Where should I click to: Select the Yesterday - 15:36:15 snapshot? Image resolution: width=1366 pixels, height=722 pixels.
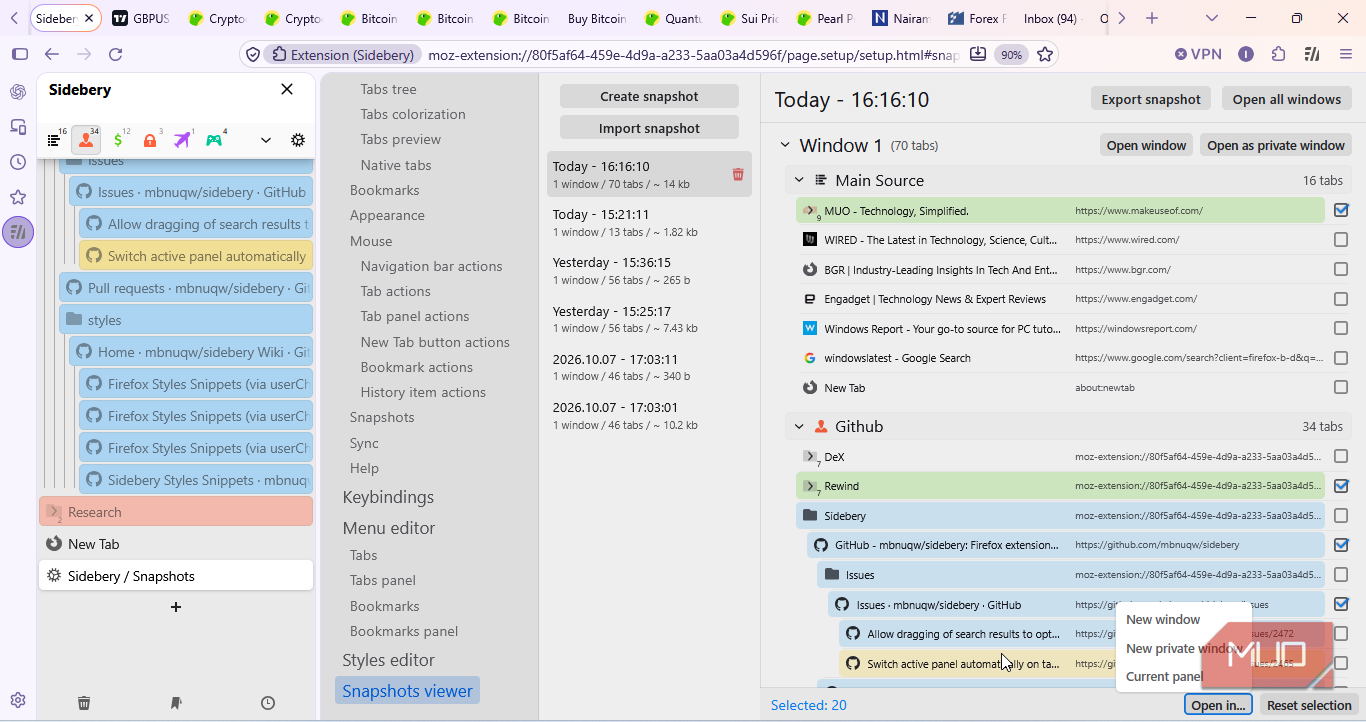(649, 270)
